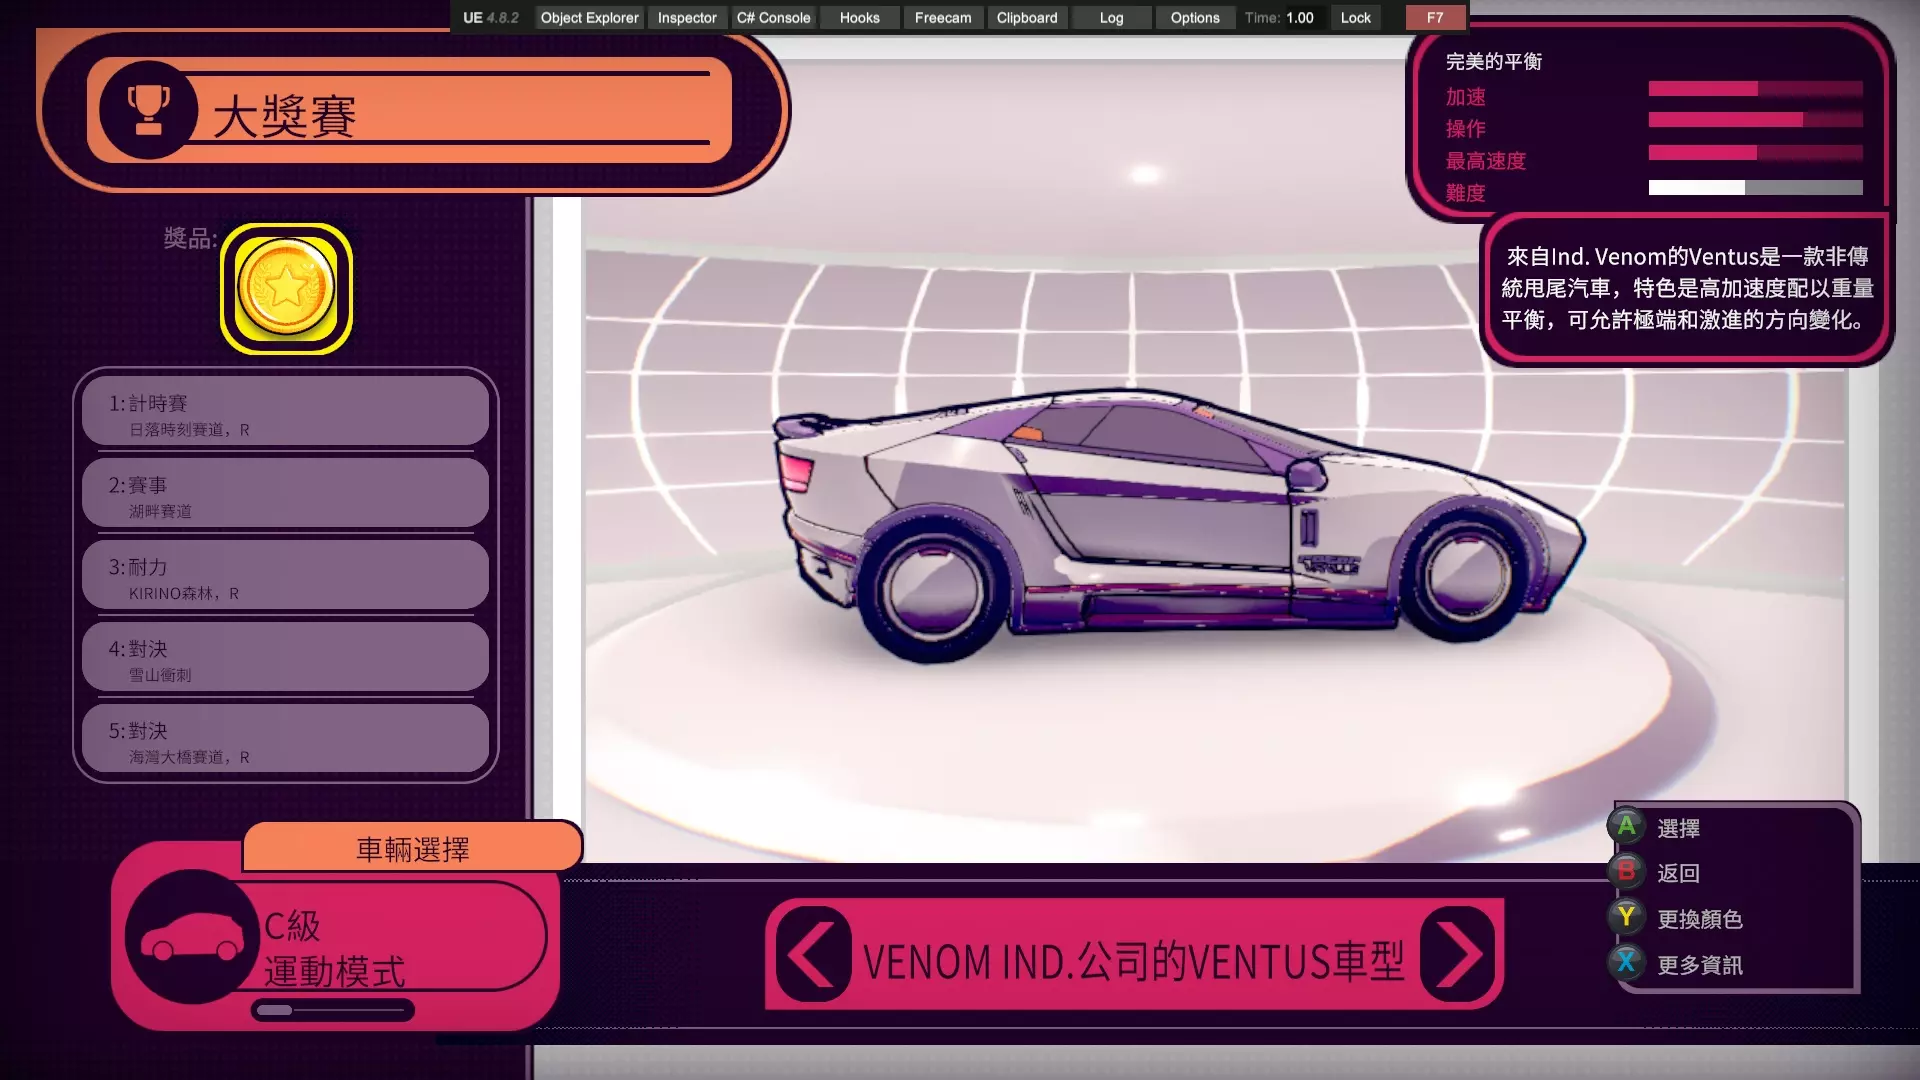Click the trophy Grand Prix icon
The width and height of the screenshot is (1920, 1080).
coord(148,109)
